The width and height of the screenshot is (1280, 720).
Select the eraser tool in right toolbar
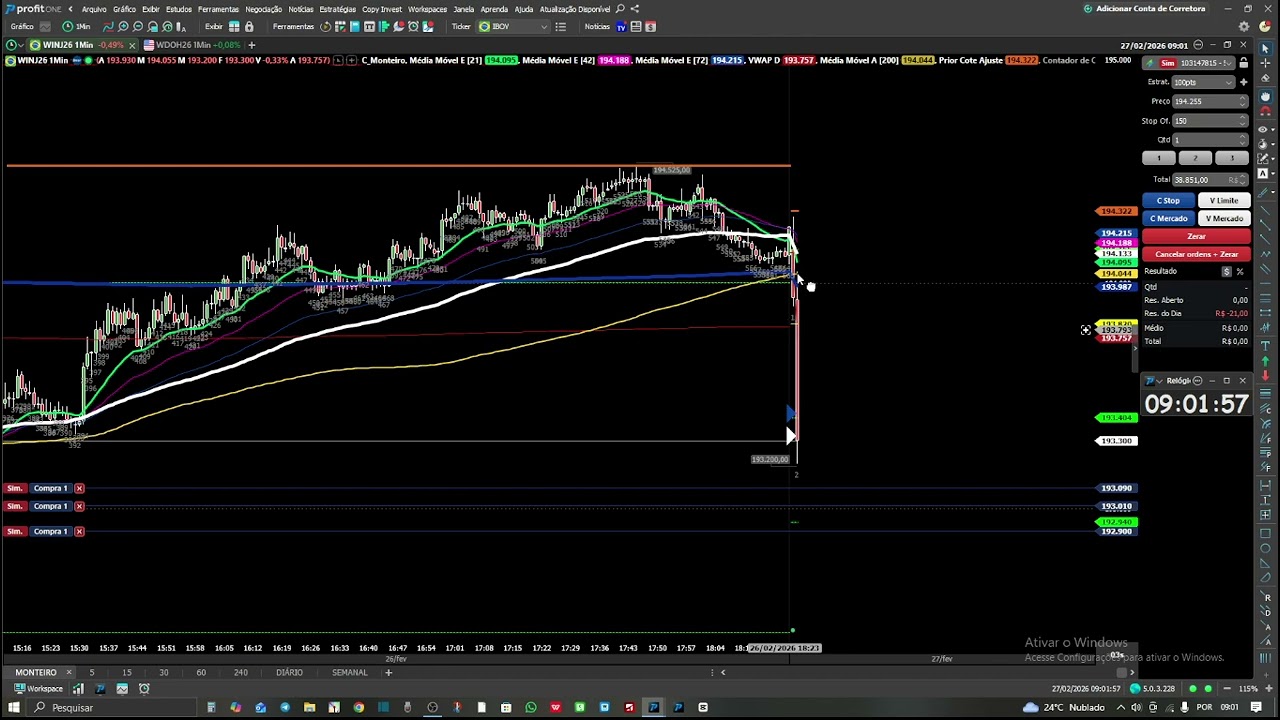click(1265, 80)
